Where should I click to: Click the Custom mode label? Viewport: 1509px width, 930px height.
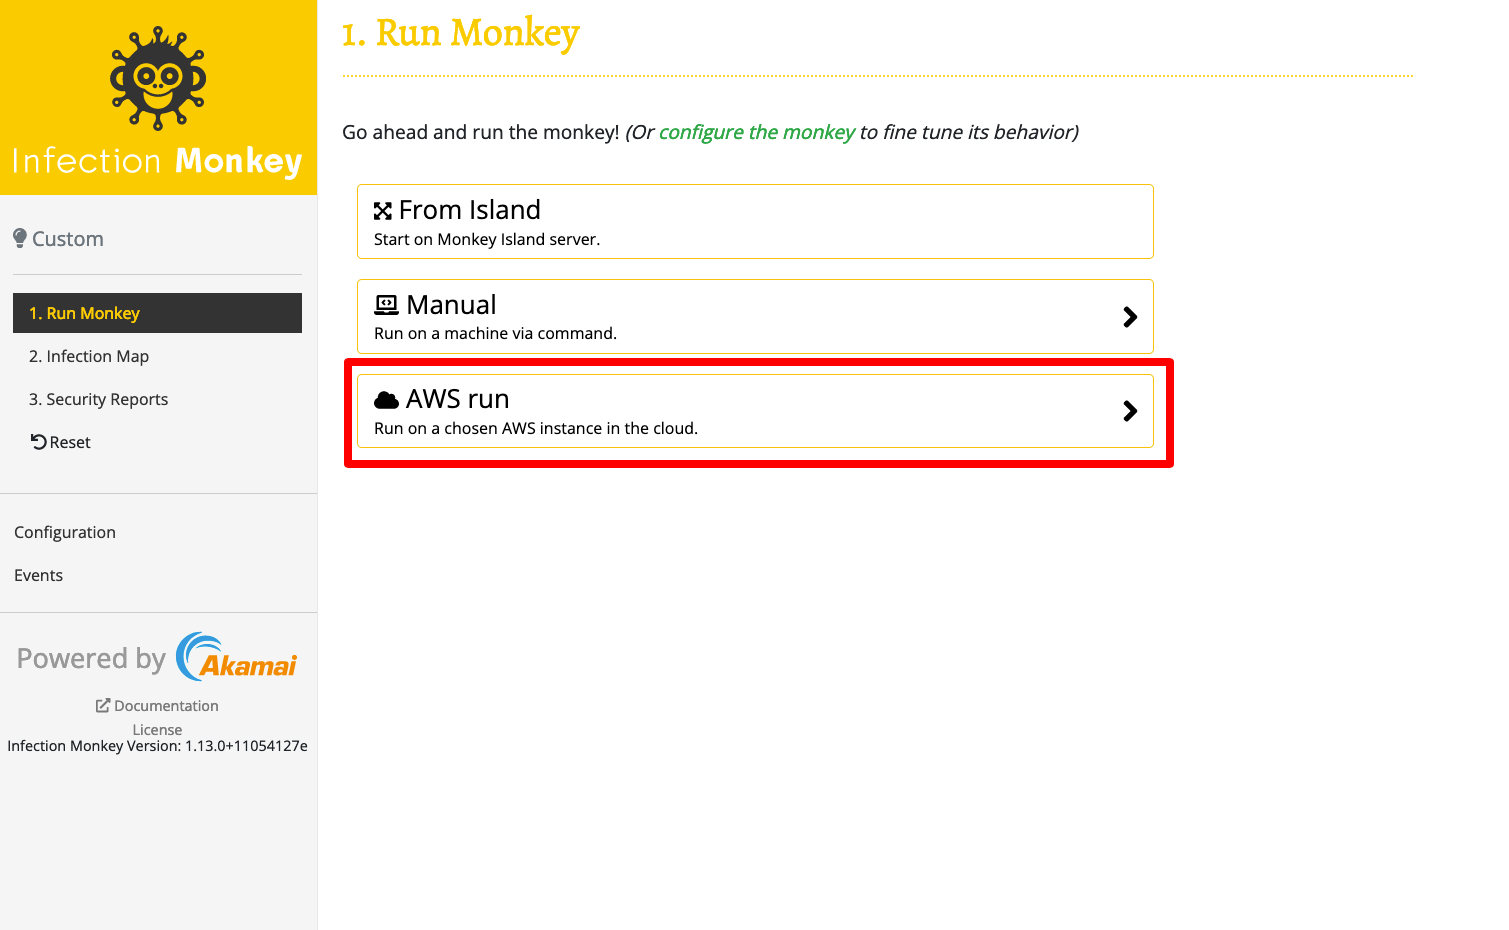(x=68, y=239)
